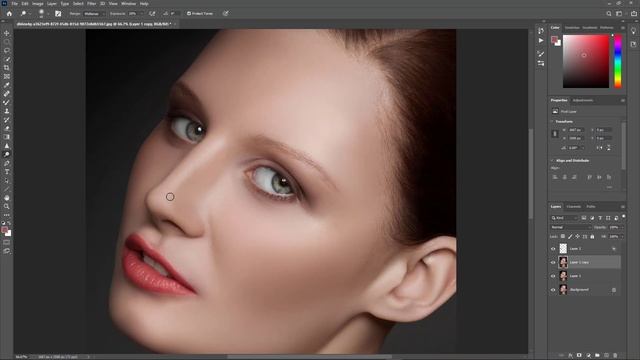Open the layer blend mode dropdown

[x=571, y=227]
